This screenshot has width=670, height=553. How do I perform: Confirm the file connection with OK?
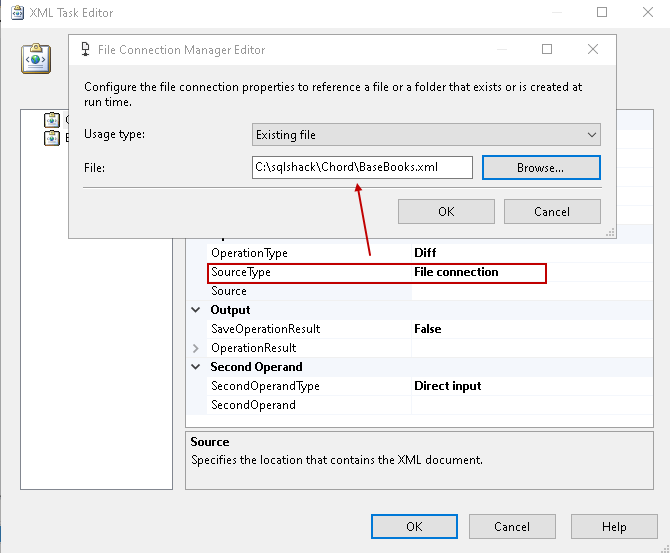tap(445, 211)
